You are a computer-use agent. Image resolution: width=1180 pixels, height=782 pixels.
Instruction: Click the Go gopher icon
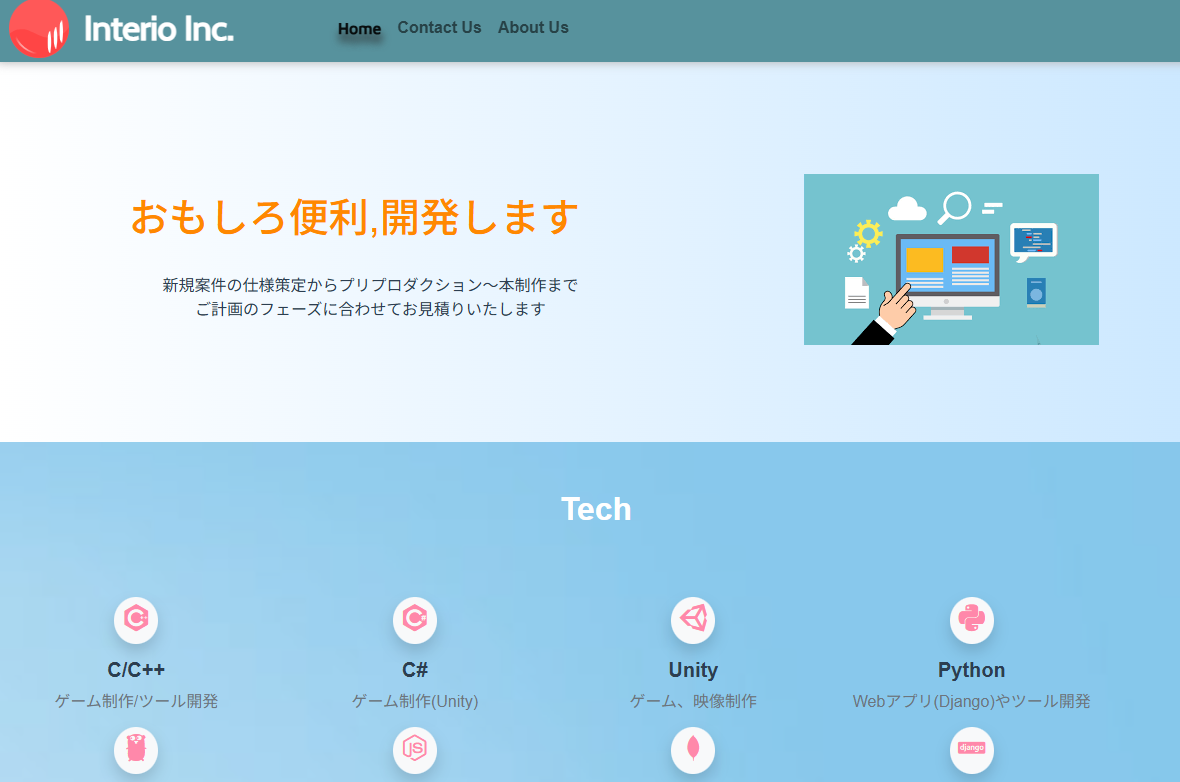coord(136,749)
